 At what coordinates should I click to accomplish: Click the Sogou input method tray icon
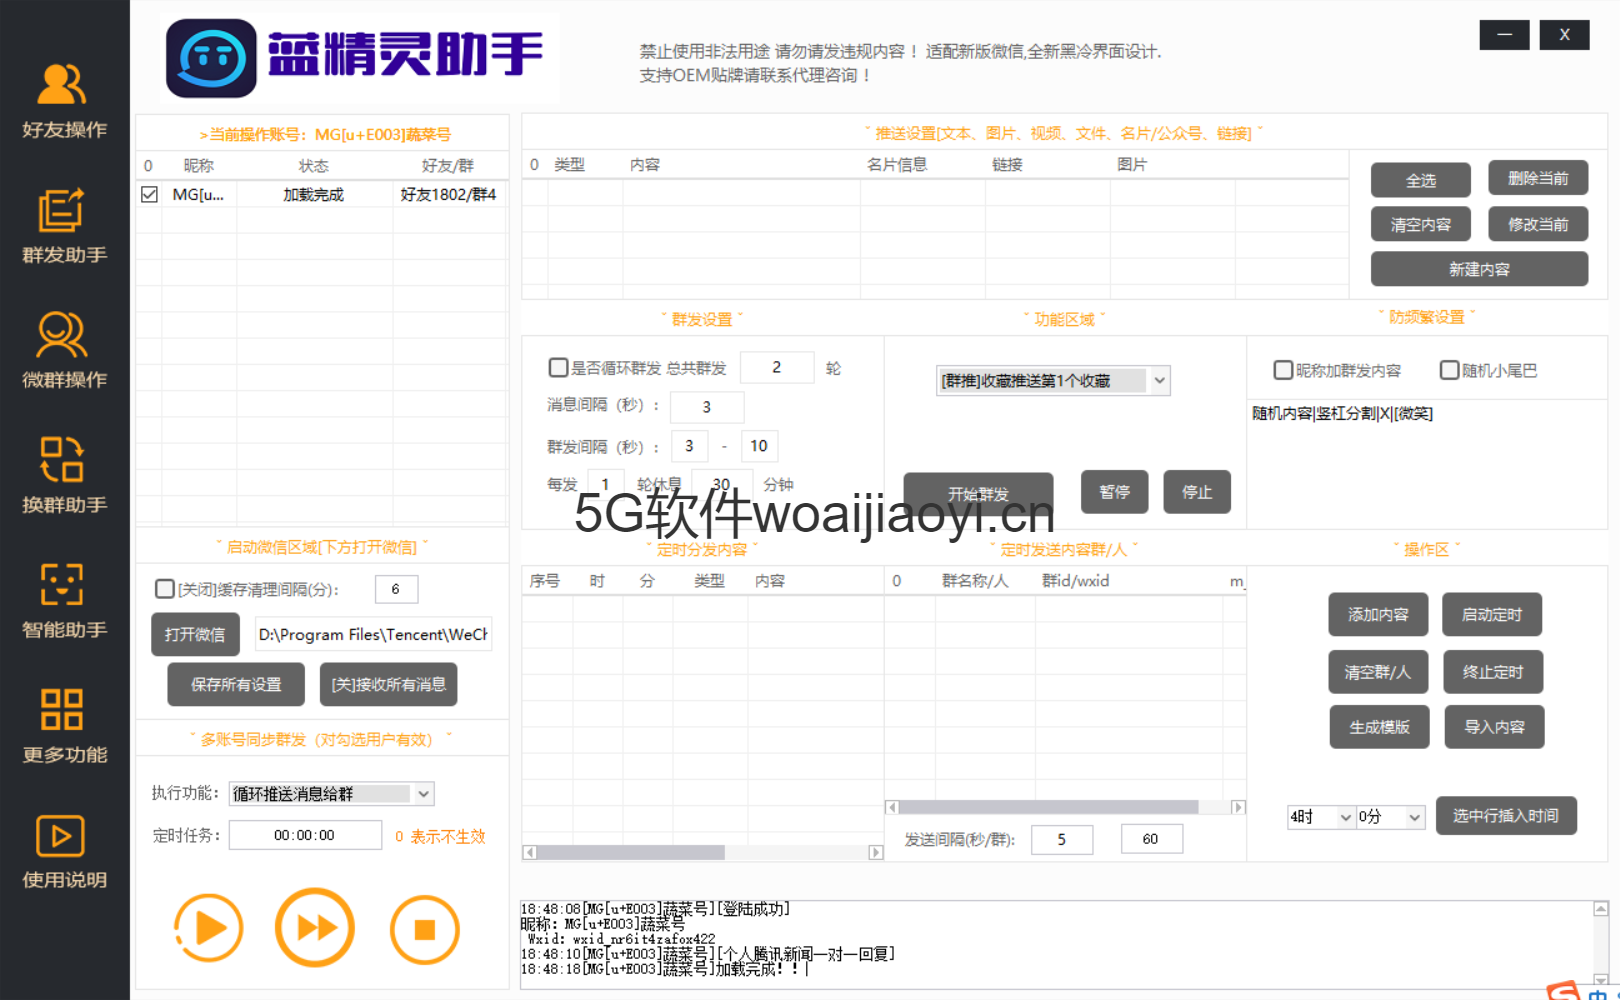click(x=1563, y=990)
